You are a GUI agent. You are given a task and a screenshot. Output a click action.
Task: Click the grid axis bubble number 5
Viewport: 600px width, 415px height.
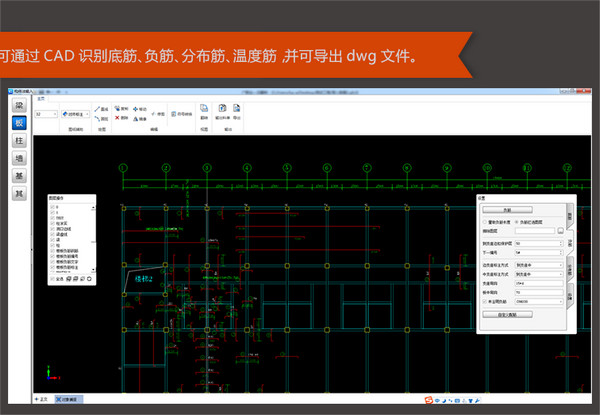[x=287, y=168]
